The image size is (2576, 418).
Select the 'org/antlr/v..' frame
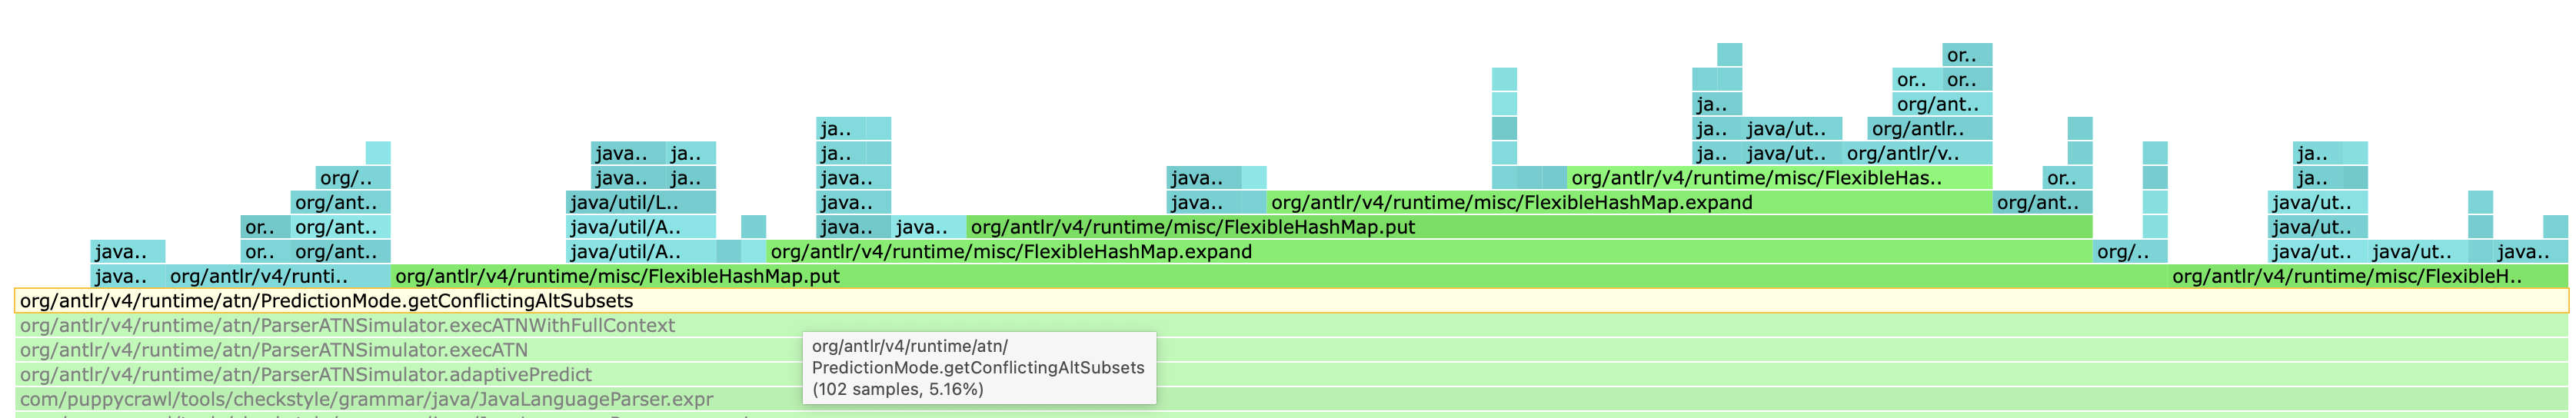click(x=1916, y=154)
